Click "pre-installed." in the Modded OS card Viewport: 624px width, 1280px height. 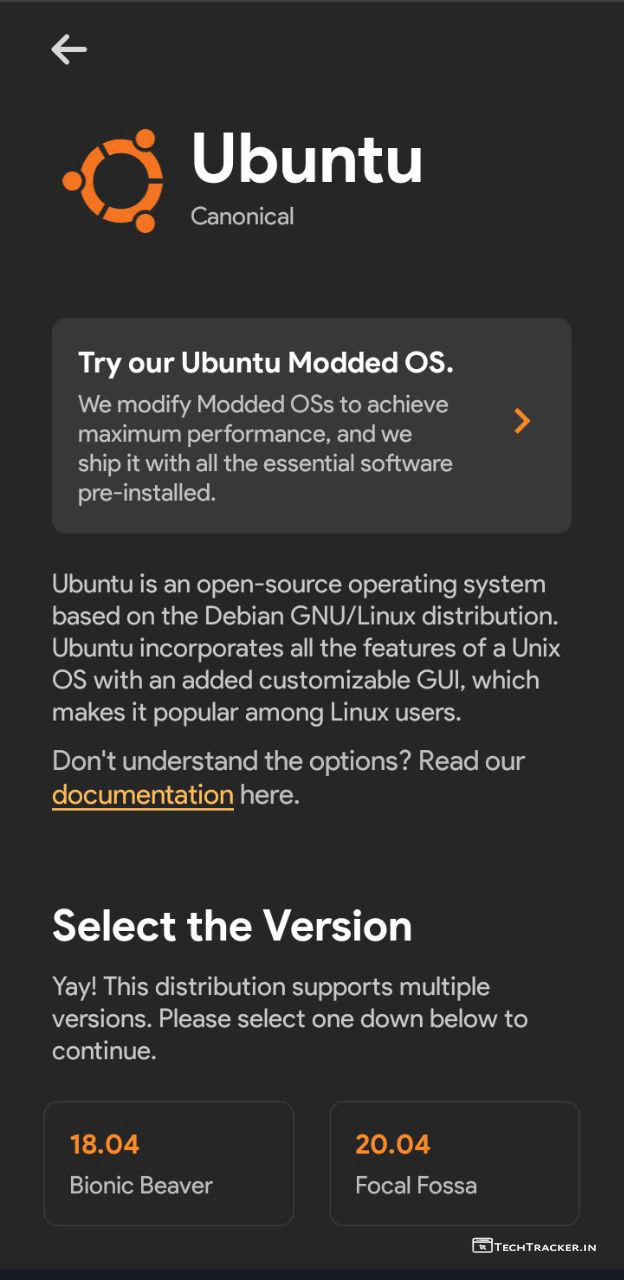[x=147, y=493]
